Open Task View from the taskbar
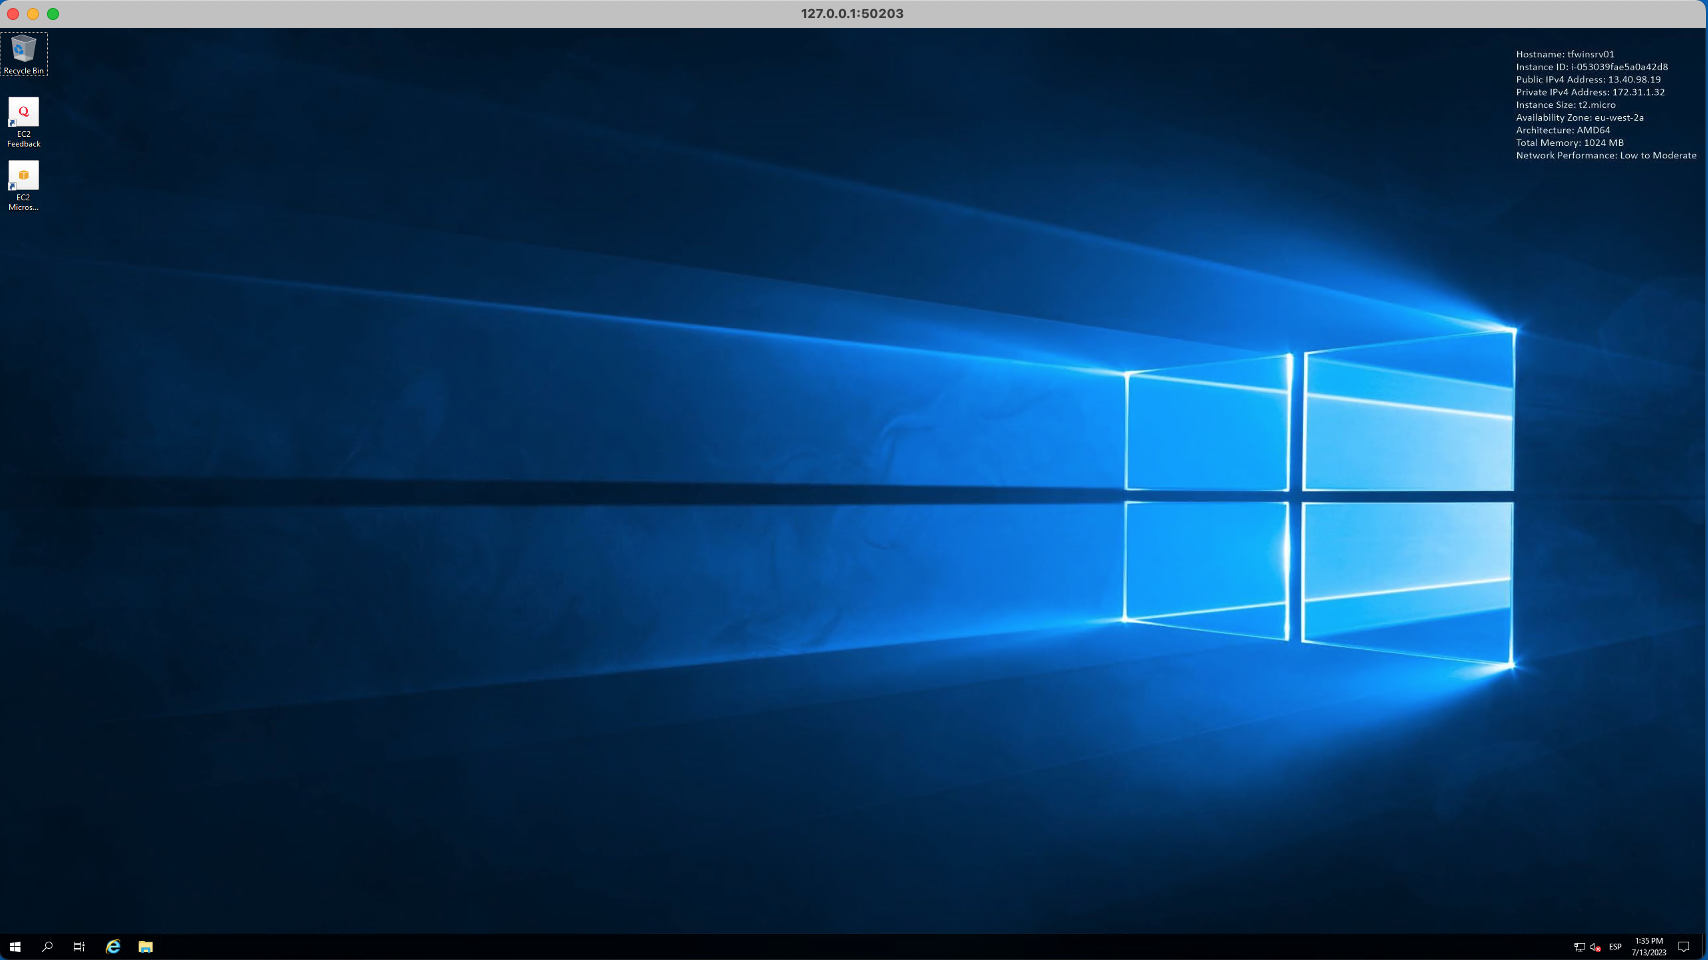 point(79,947)
